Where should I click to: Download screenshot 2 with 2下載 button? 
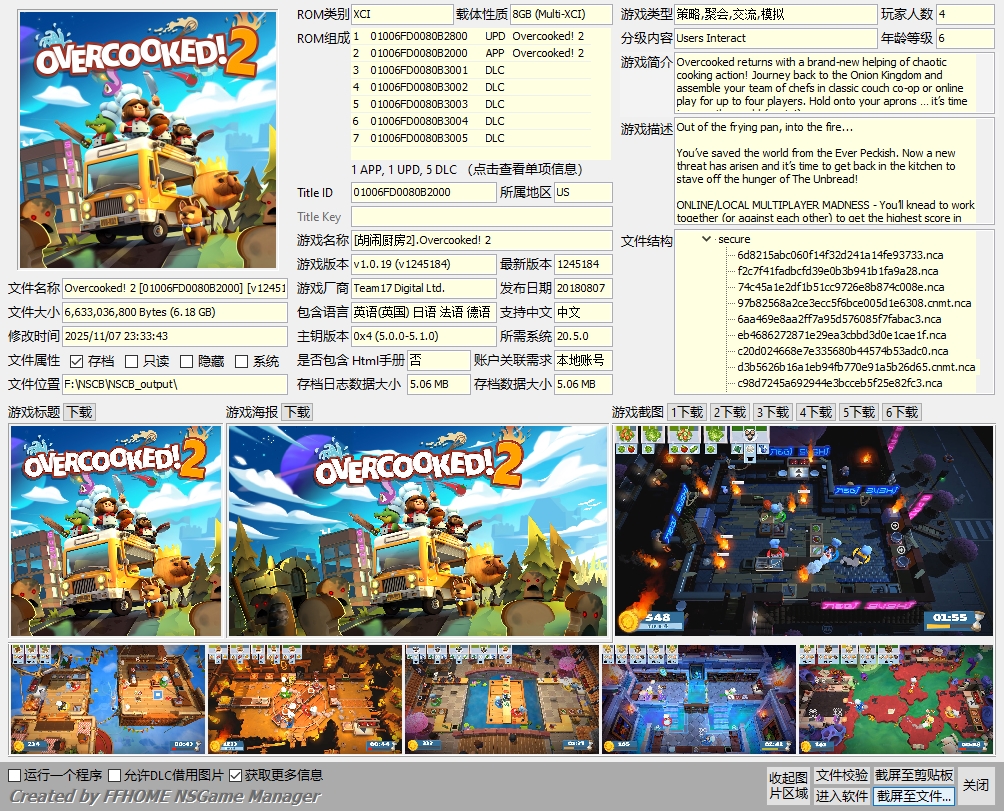coord(730,412)
